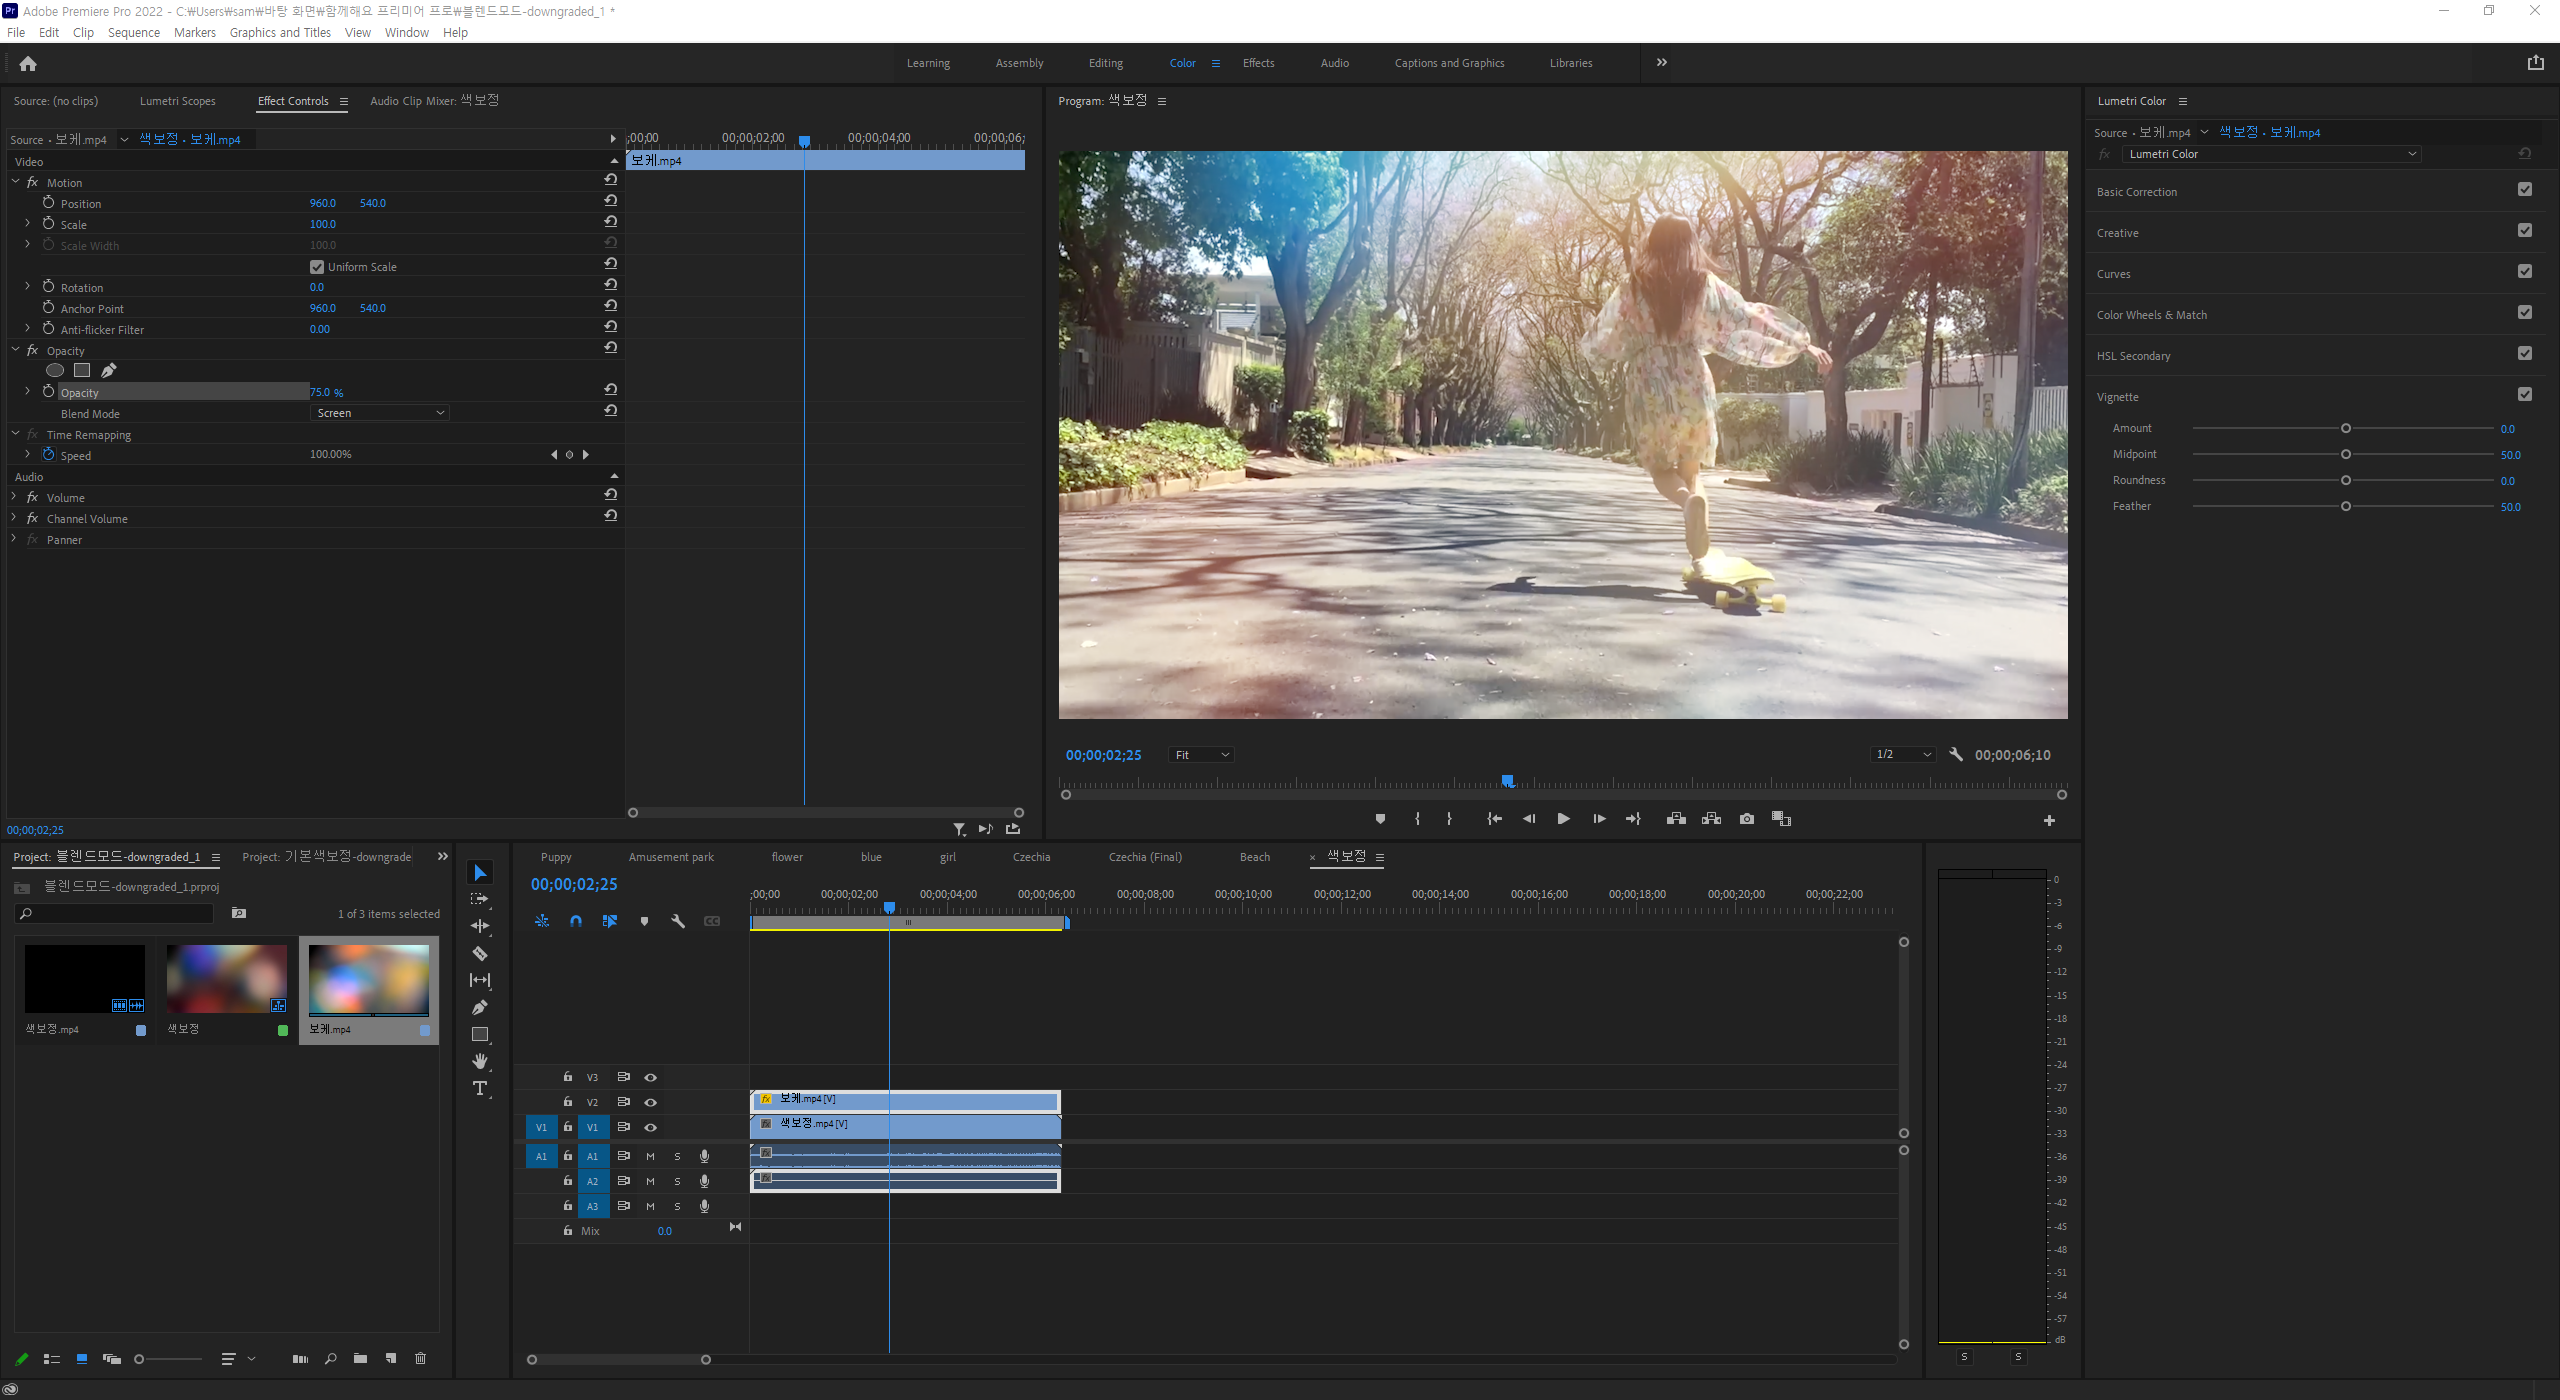This screenshot has height=1400, width=2560.
Task: Select the 보케.mp4 thumbnail in Project panel
Action: (368, 980)
